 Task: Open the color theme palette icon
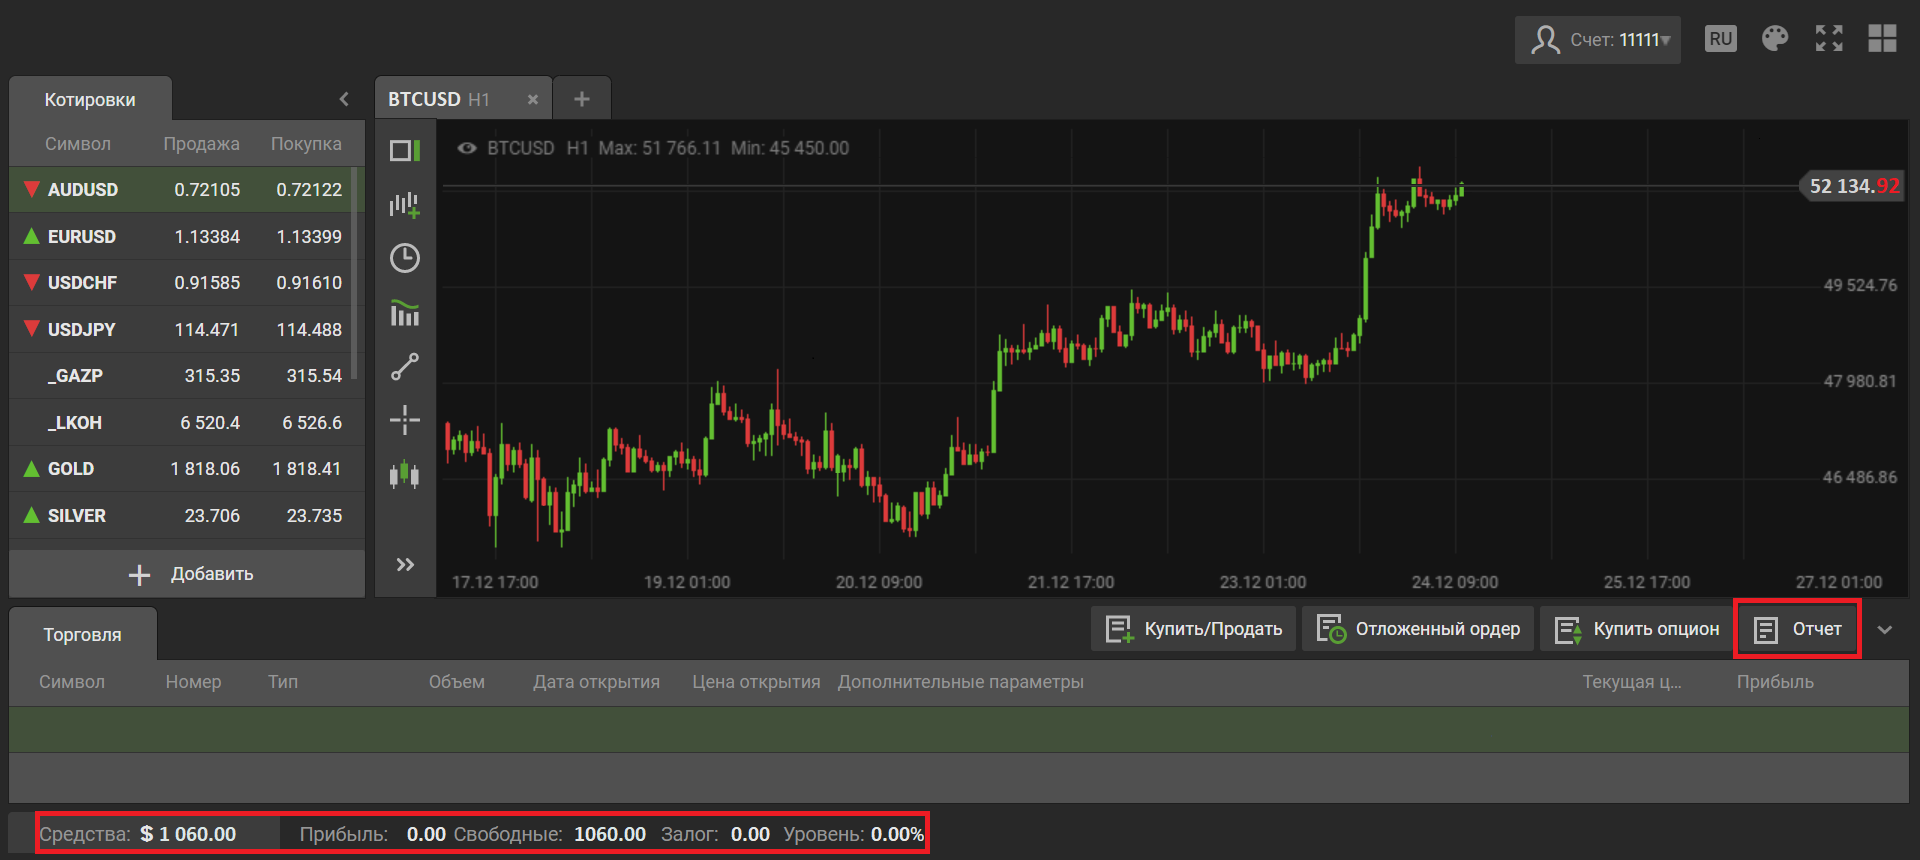pyautogui.click(x=1775, y=39)
